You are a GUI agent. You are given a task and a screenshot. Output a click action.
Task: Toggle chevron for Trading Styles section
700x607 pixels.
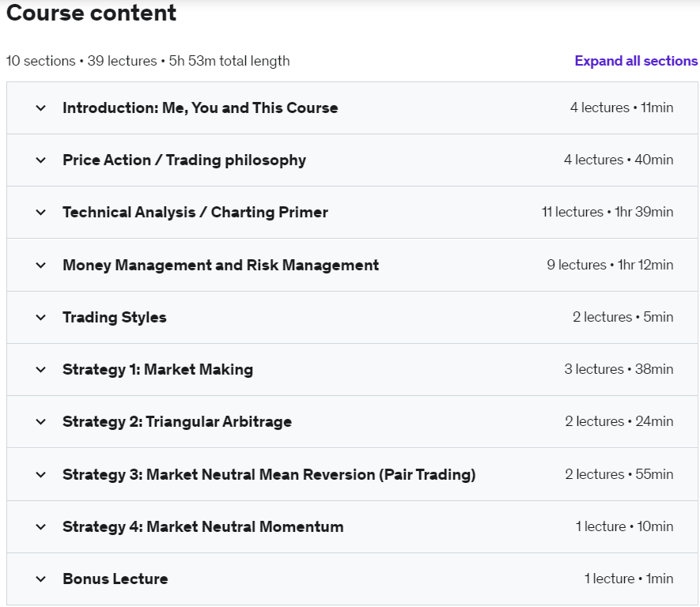[x=41, y=317]
